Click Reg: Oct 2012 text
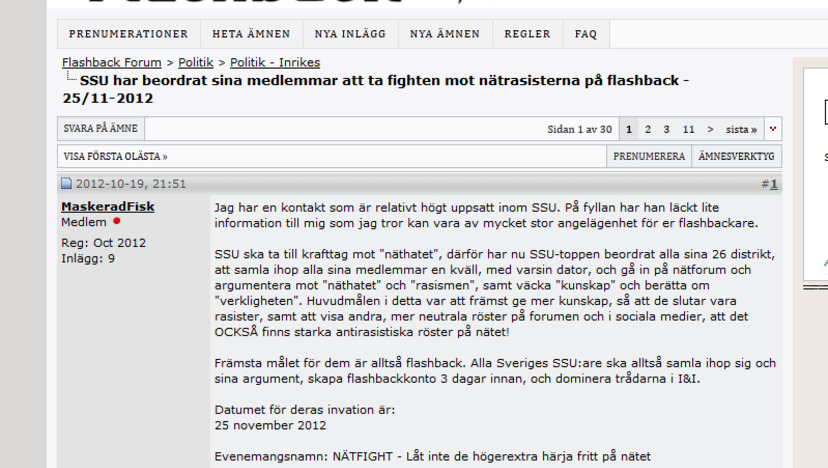The image size is (828, 468). click(104, 243)
